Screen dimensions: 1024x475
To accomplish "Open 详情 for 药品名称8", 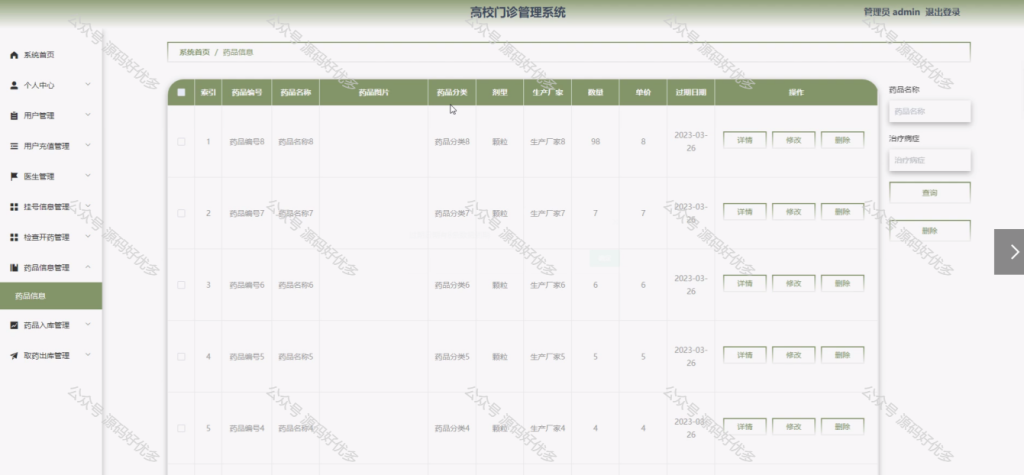I will click(744, 140).
